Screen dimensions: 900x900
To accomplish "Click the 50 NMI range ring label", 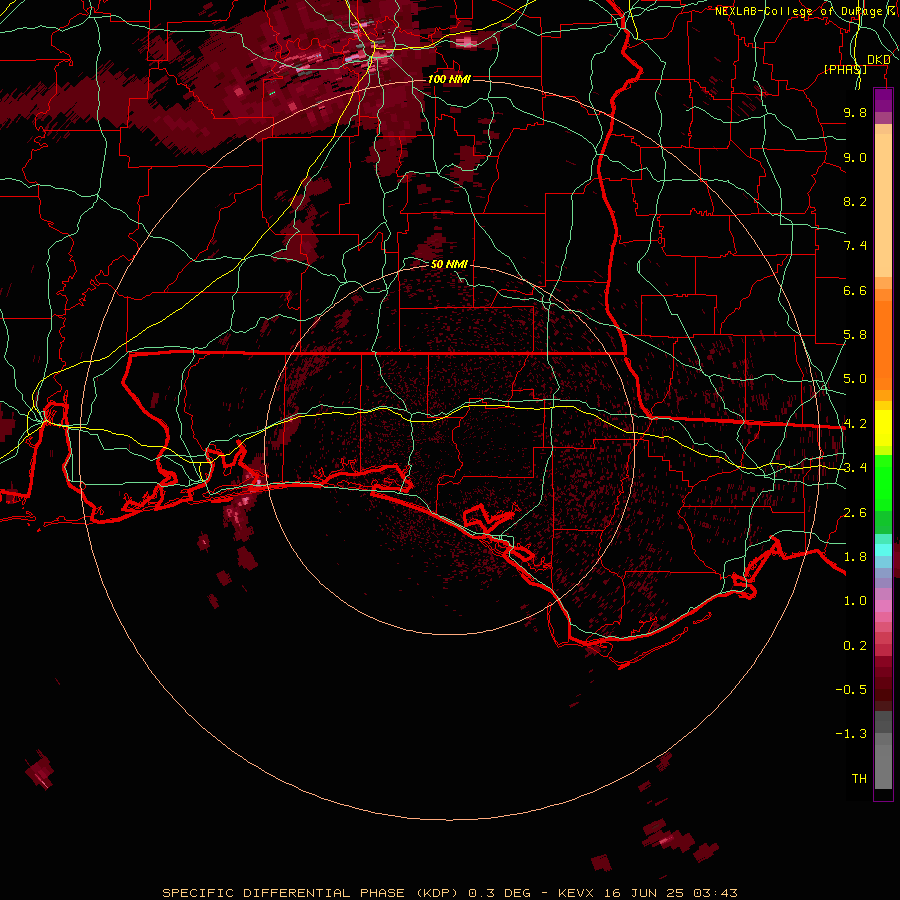I will (x=449, y=264).
